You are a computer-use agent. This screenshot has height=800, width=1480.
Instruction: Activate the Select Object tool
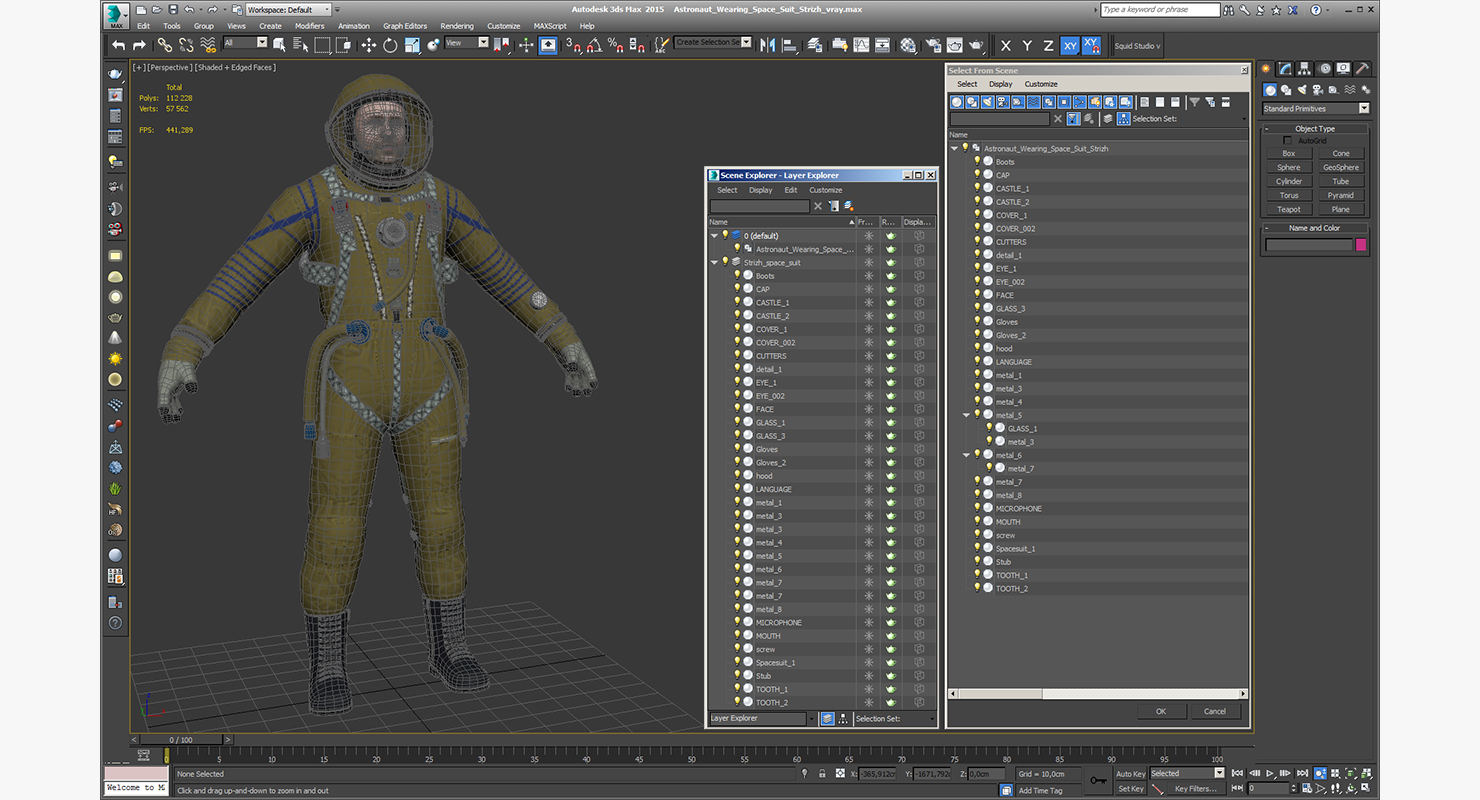[279, 45]
